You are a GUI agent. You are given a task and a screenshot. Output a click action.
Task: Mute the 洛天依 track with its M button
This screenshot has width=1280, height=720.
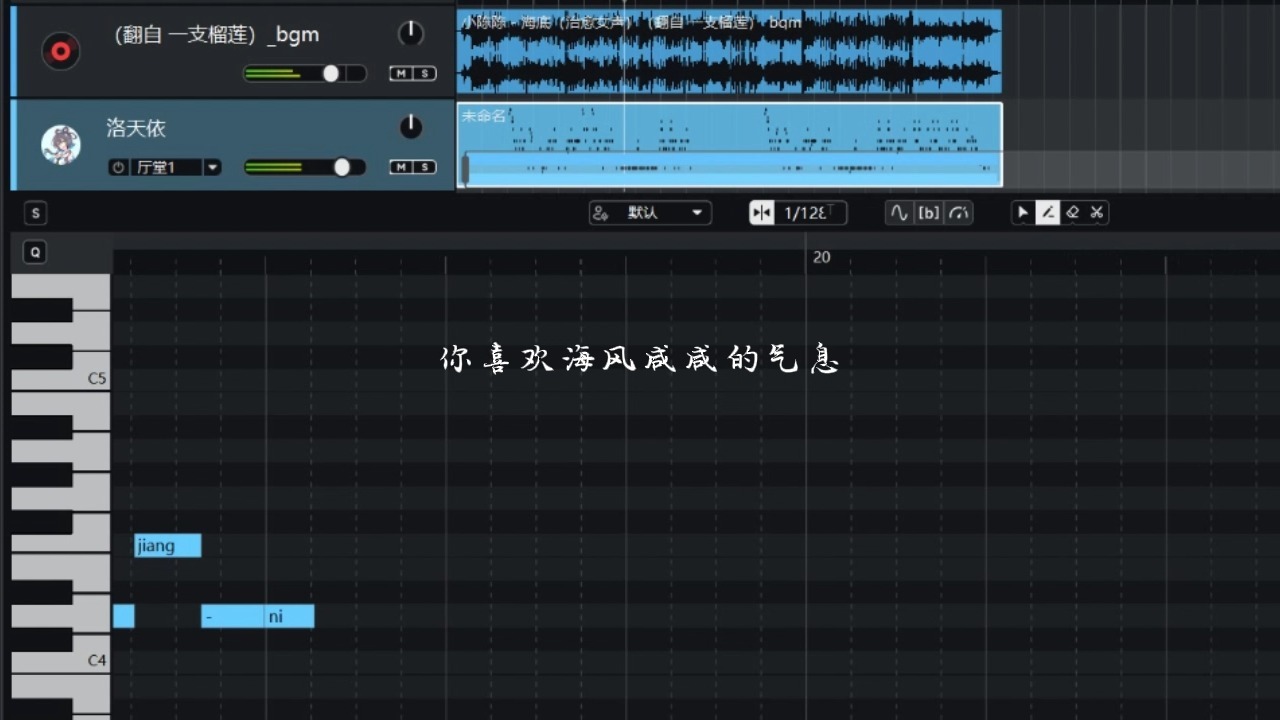tap(401, 167)
